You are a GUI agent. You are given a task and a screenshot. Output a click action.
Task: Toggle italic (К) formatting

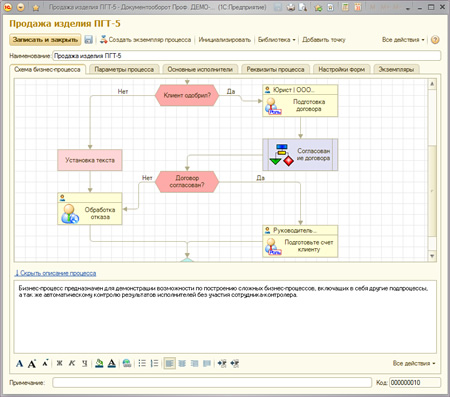[72, 363]
